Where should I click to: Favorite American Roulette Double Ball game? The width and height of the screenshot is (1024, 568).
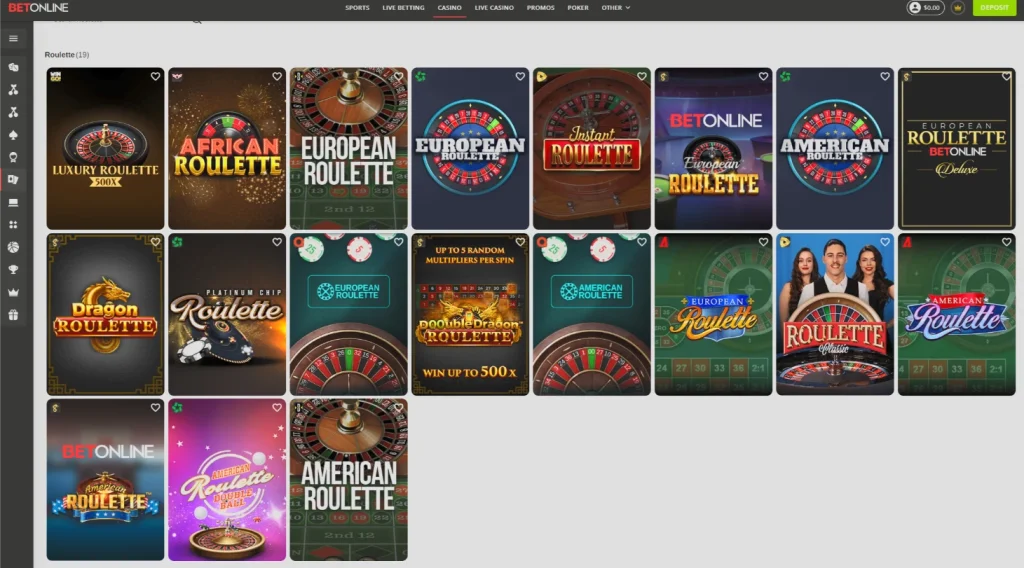277,408
